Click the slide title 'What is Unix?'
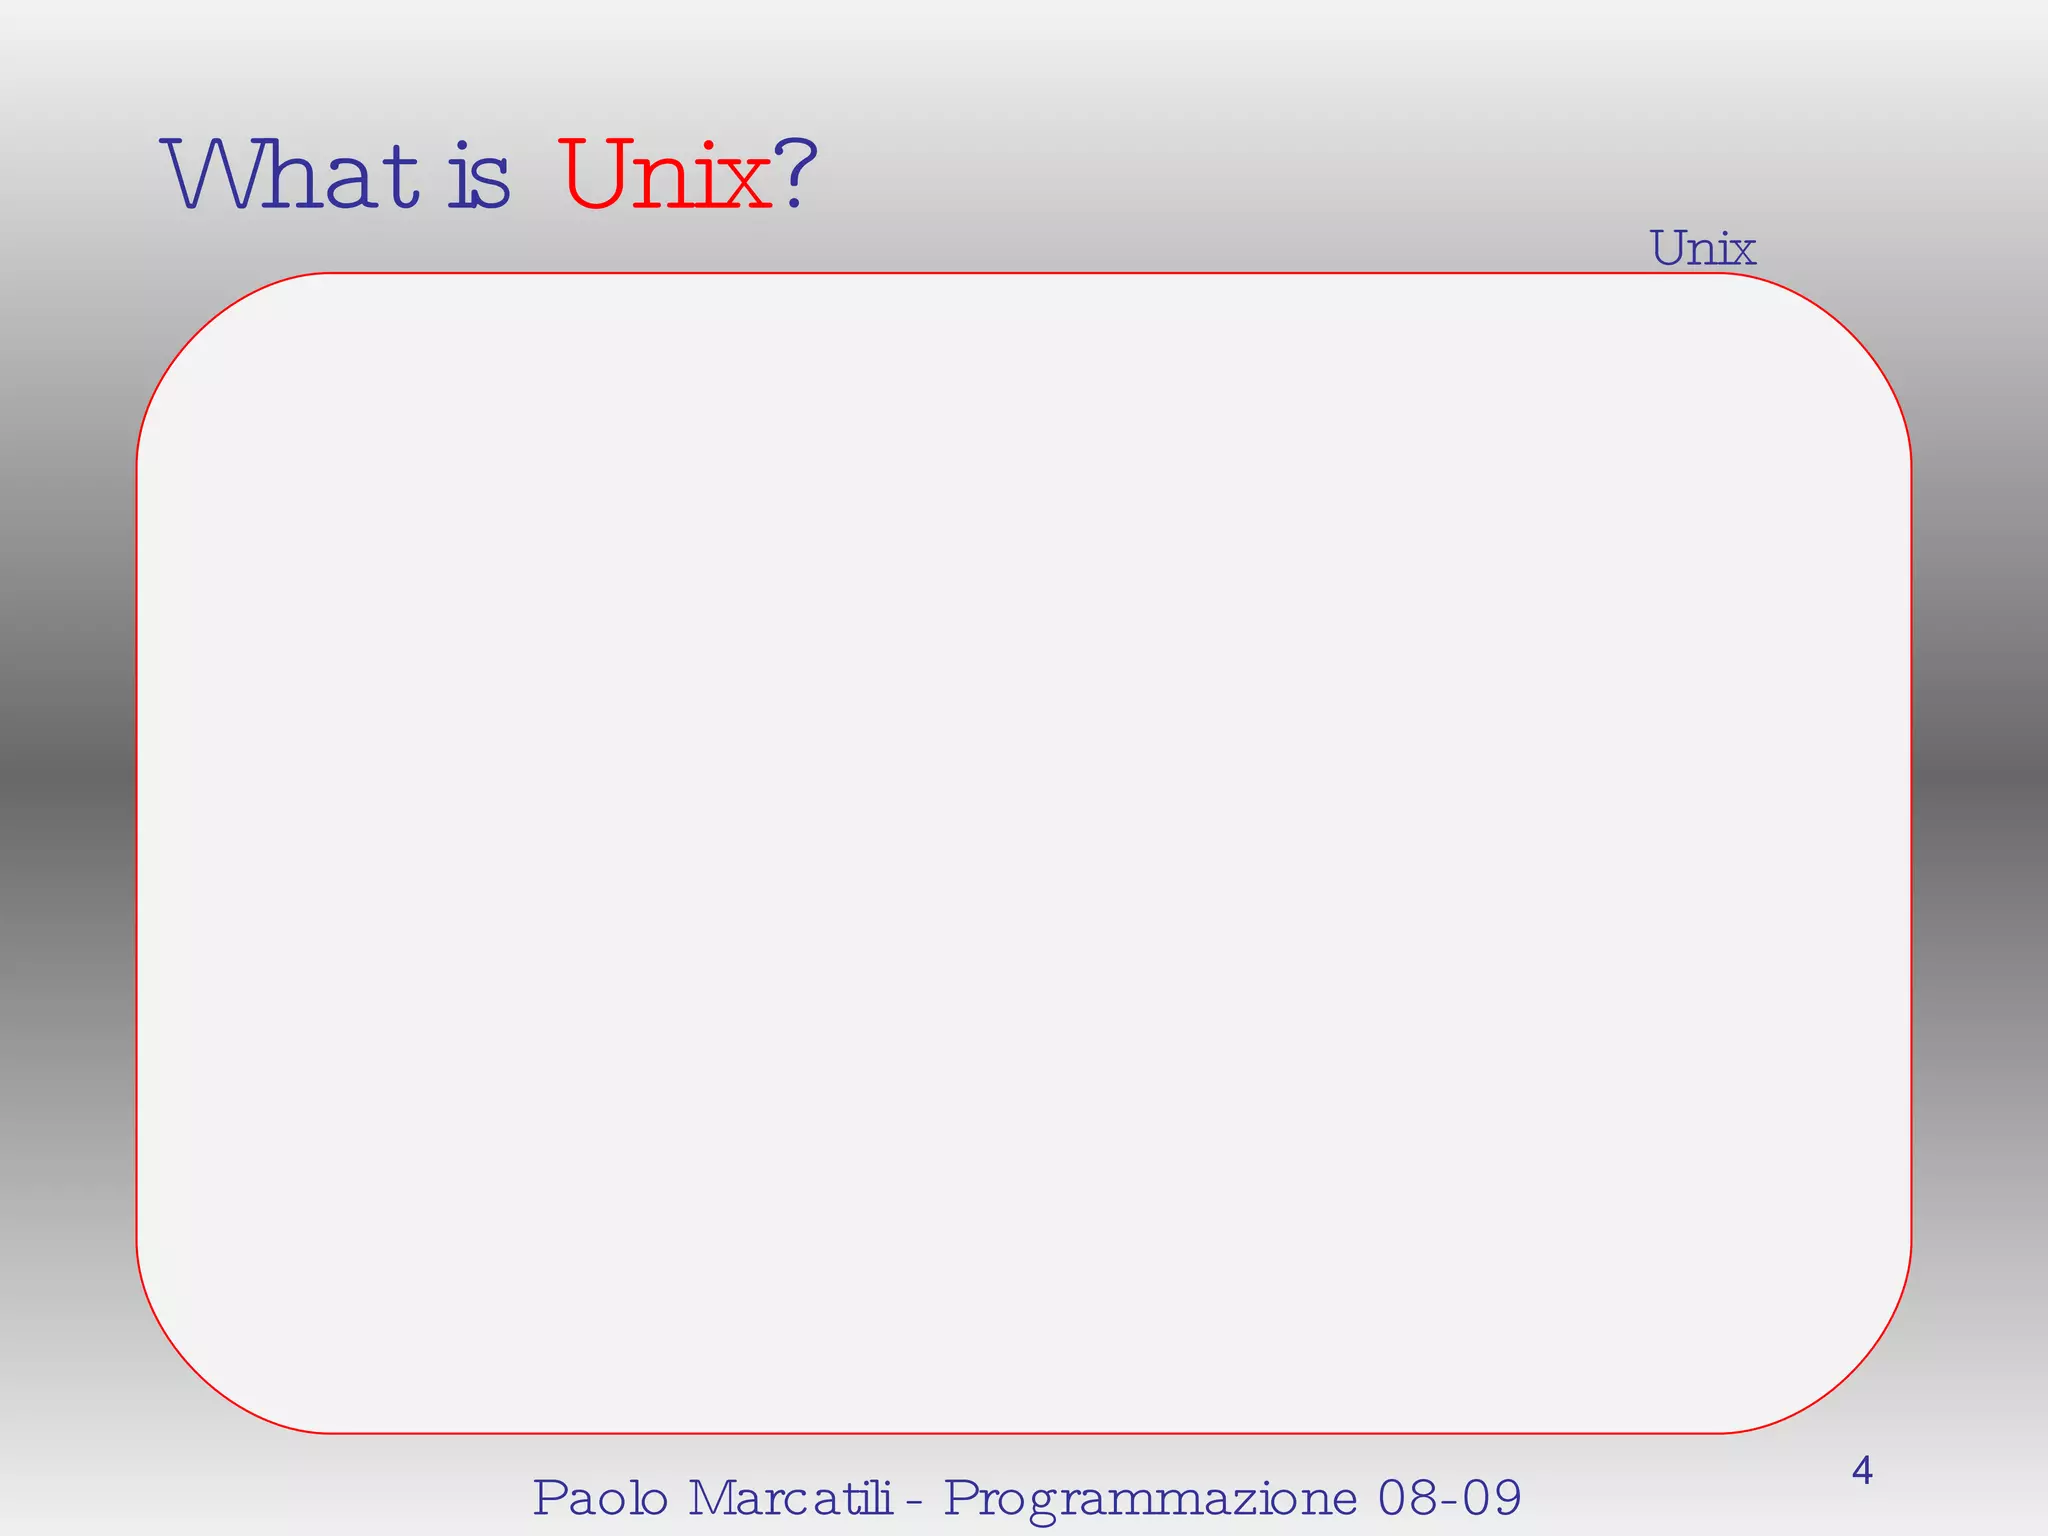The width and height of the screenshot is (2048, 1536). [x=489, y=175]
